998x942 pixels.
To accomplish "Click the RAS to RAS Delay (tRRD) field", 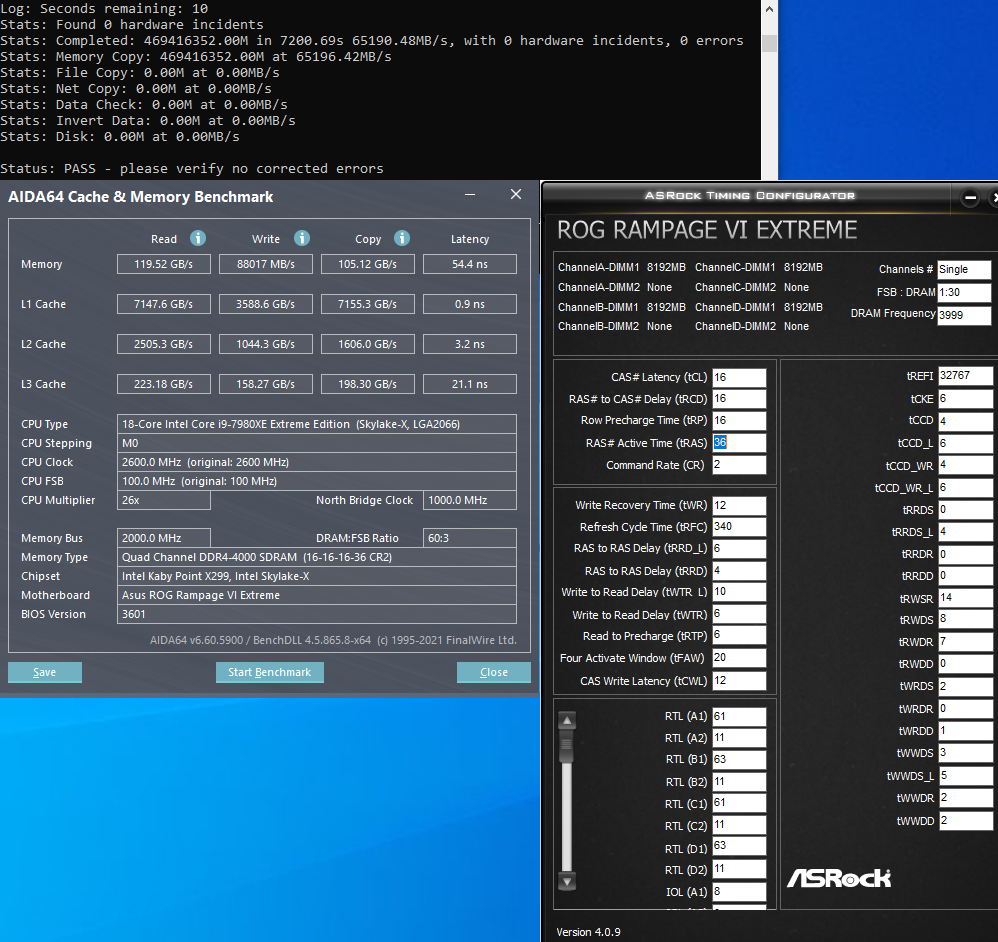I will 739,571.
